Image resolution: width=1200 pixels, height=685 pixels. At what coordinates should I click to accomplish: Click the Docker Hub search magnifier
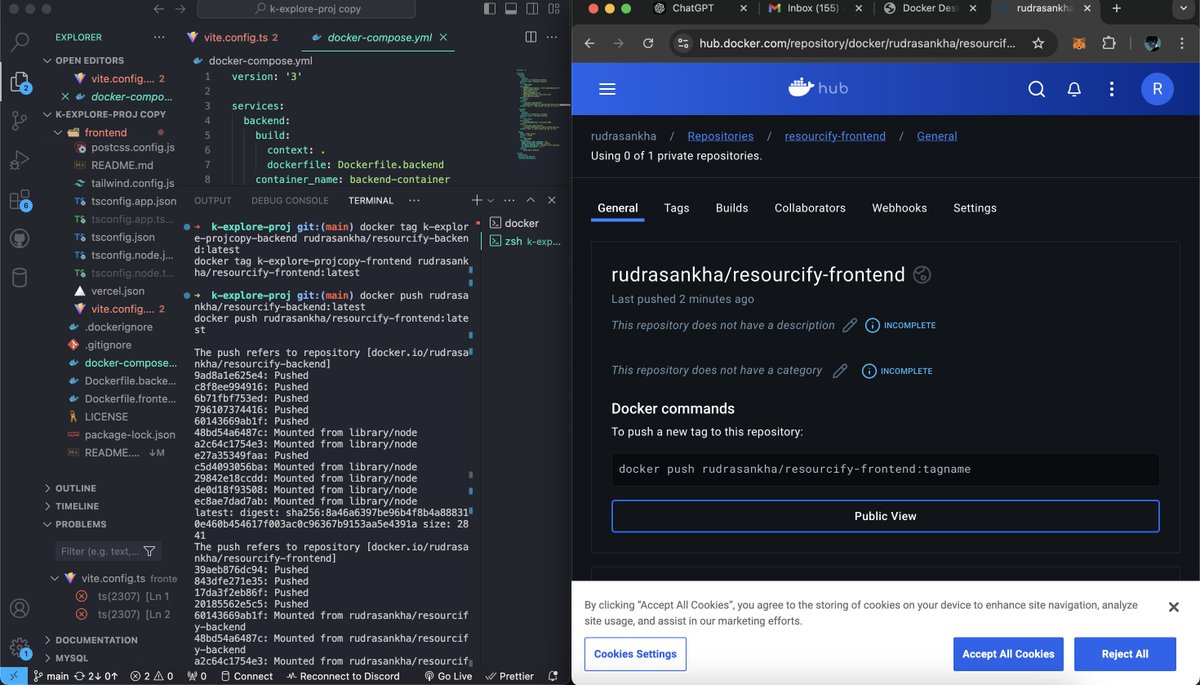[x=1037, y=89]
